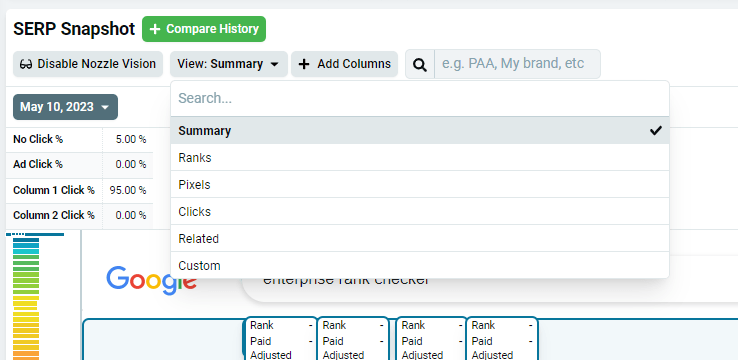Image resolution: width=738 pixels, height=360 pixels.
Task: Select the Ranks view option
Action: [420, 158]
